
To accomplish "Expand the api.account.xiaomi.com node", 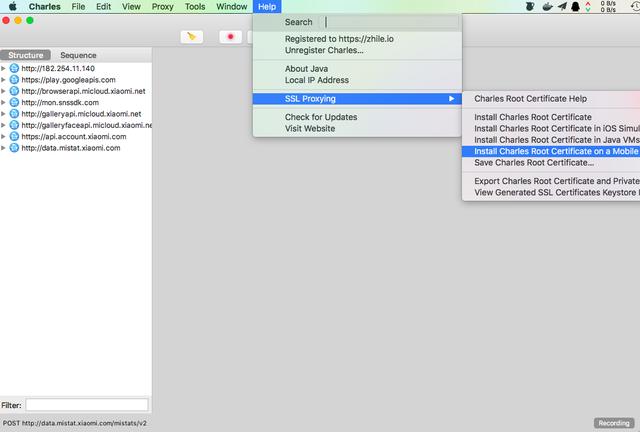I will point(3,136).
